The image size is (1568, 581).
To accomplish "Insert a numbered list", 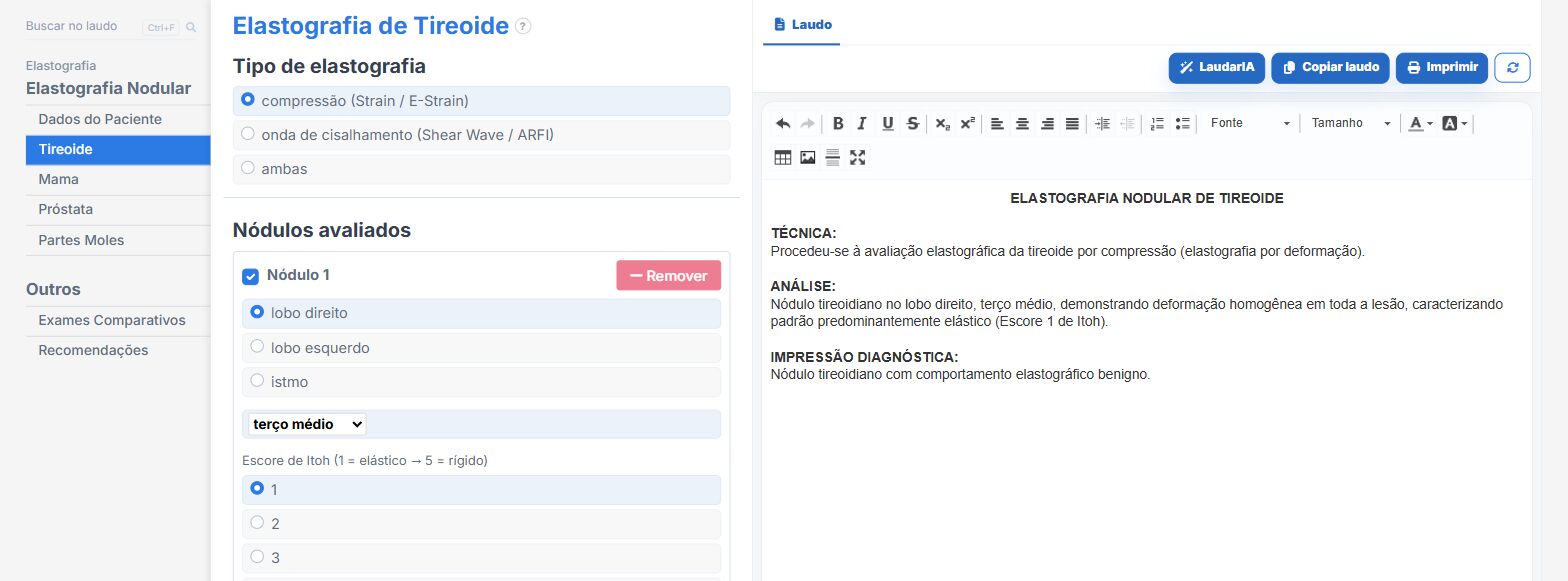I will point(1157,123).
